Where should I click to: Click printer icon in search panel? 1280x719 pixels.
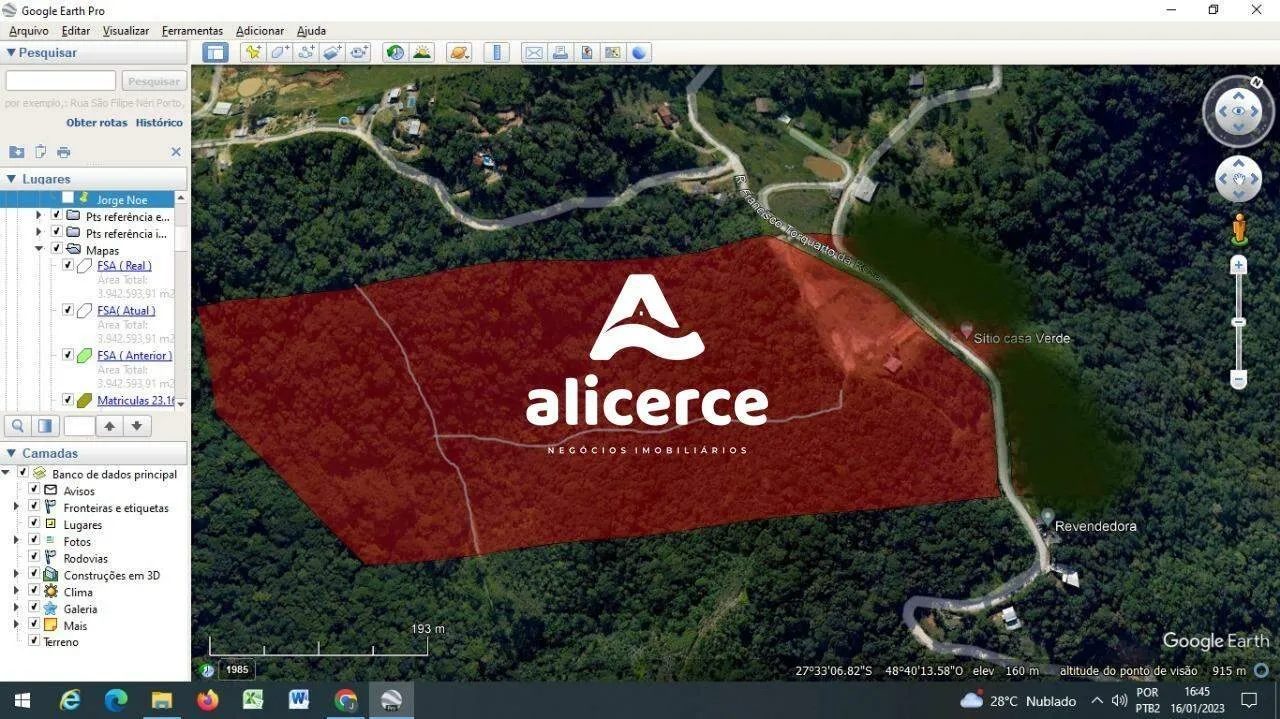point(64,152)
